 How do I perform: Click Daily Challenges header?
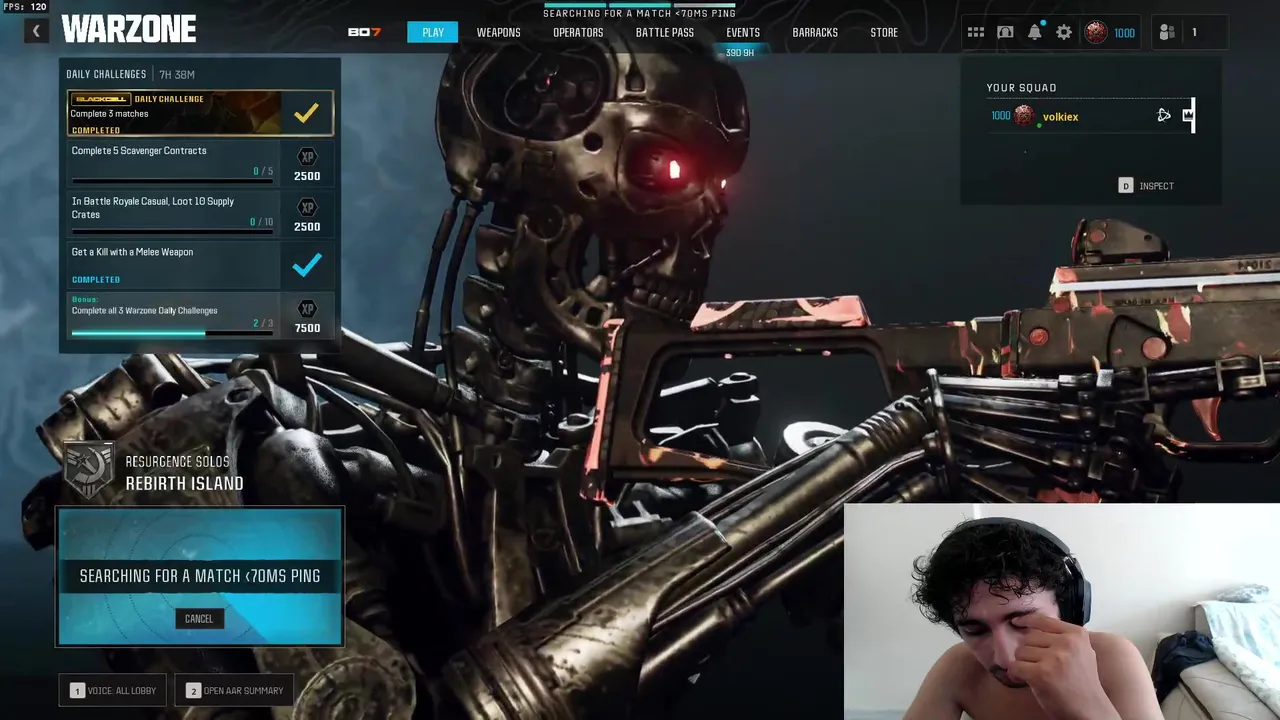[x=106, y=75]
